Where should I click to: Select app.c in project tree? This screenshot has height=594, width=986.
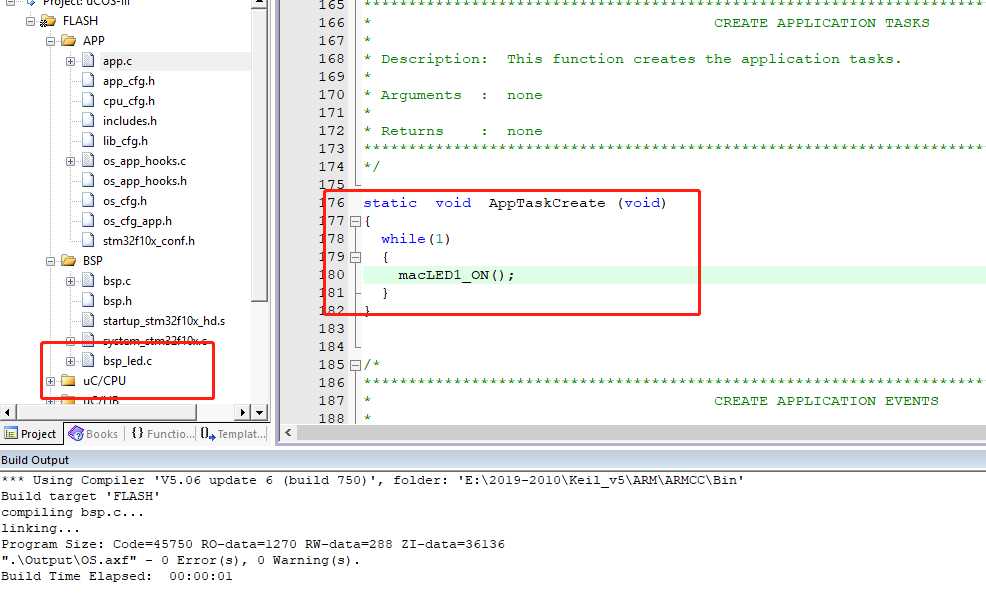coord(118,61)
